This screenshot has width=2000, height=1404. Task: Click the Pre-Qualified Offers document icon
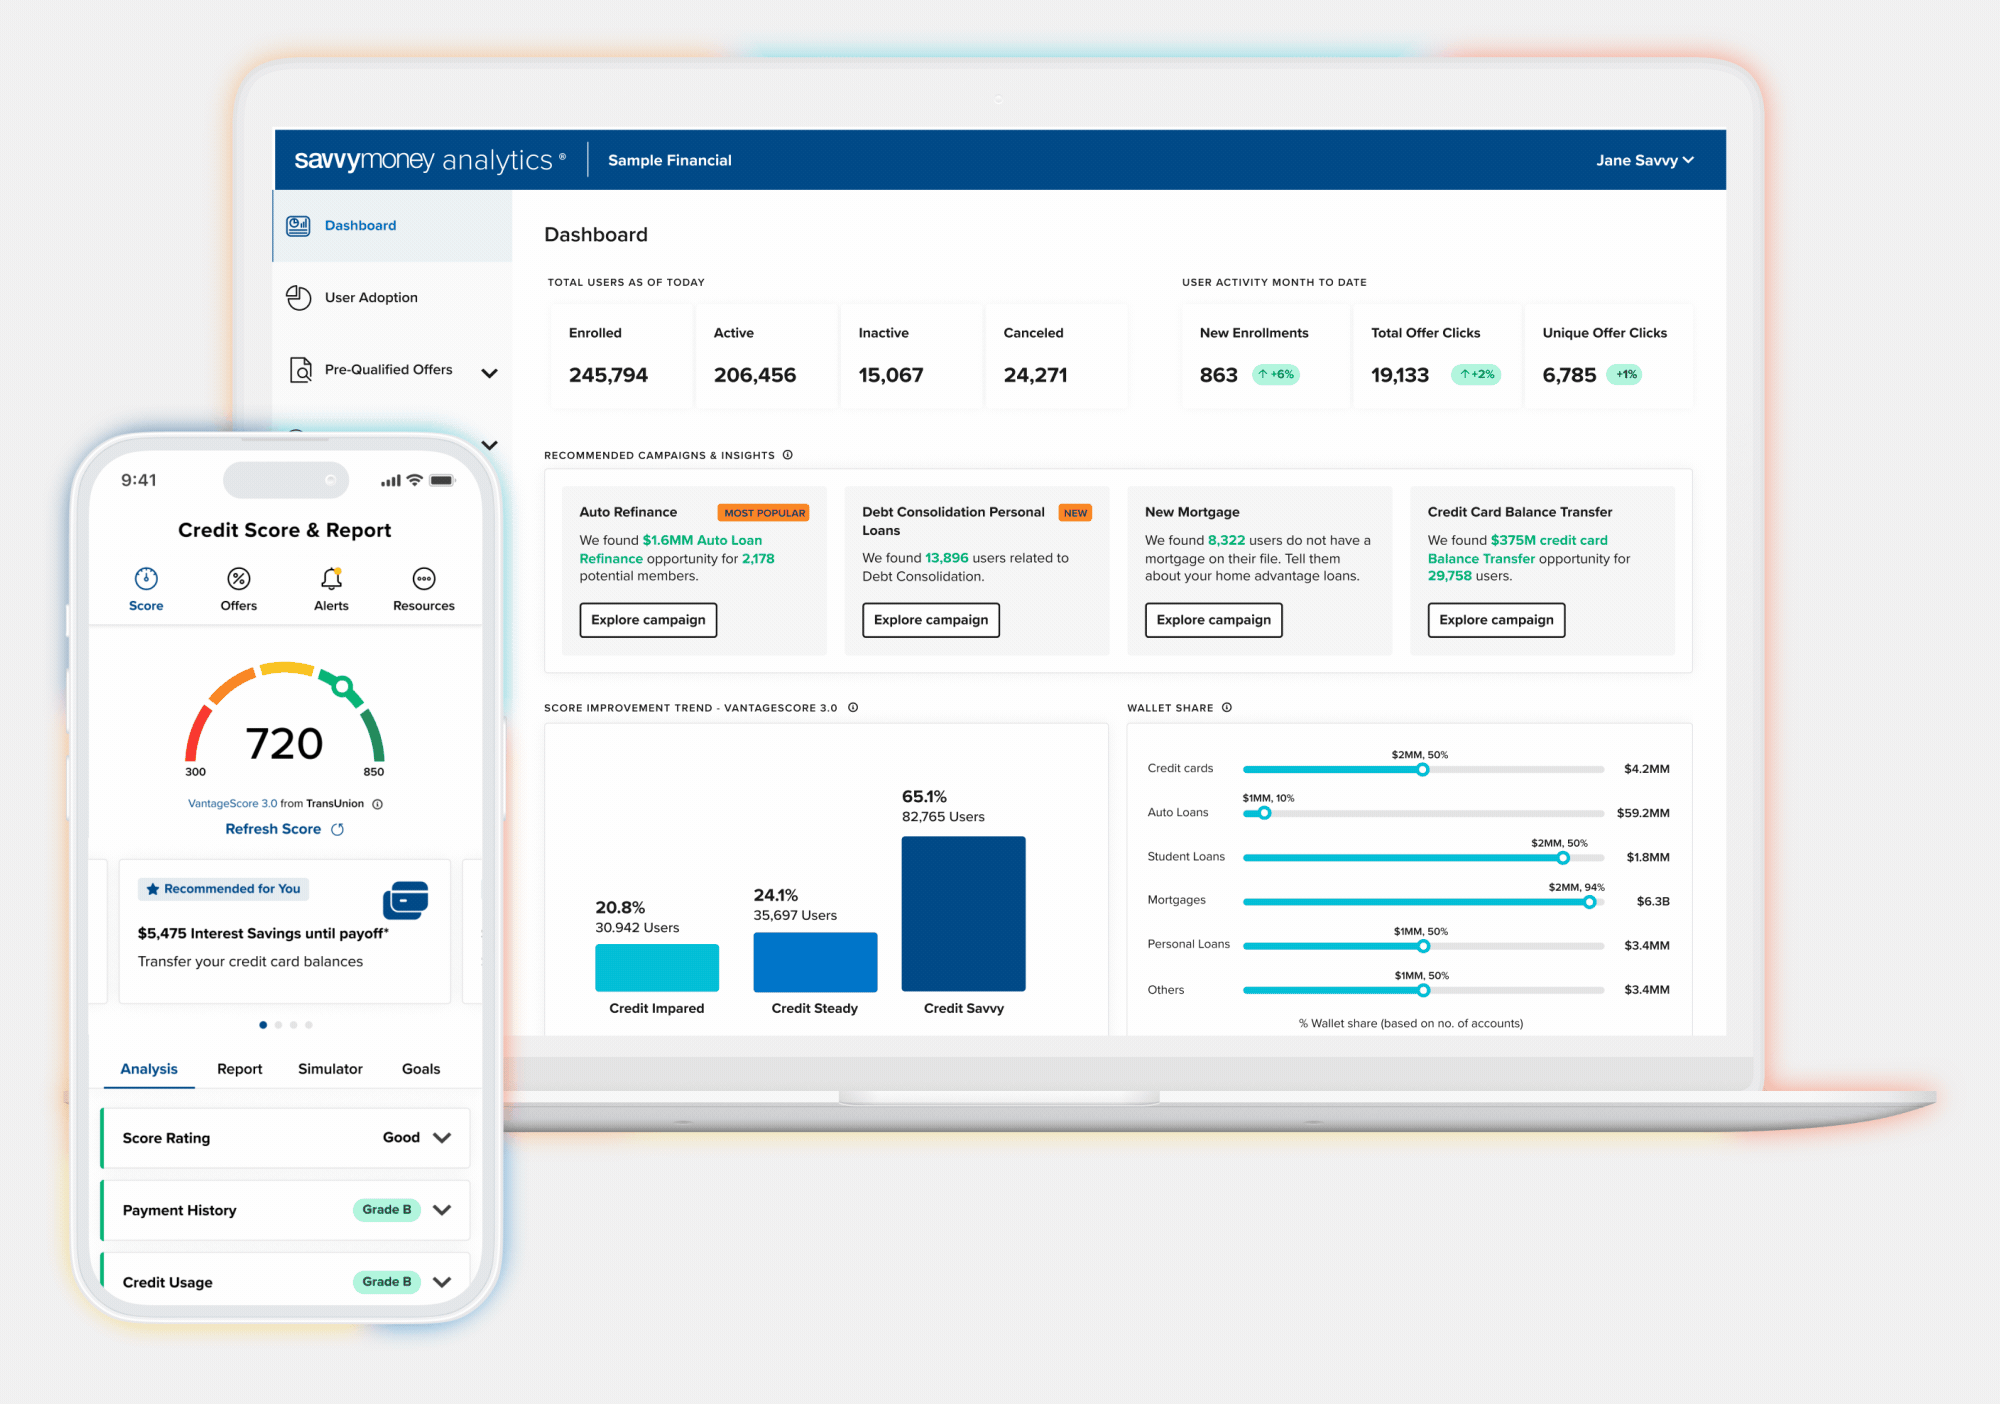[300, 370]
